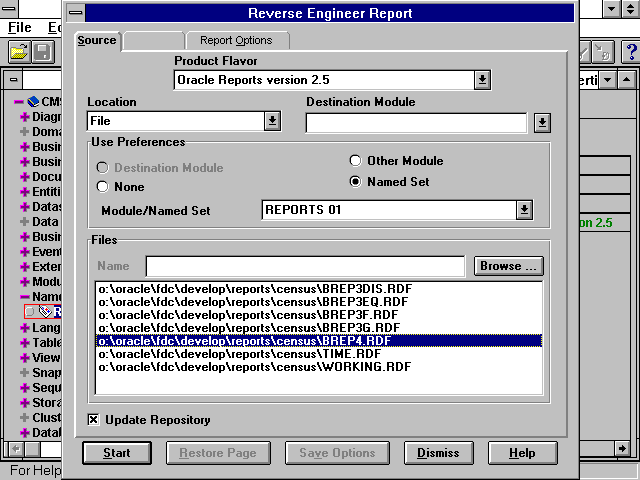Switch to the Report Options tab
This screenshot has width=640, height=480.
[x=237, y=41]
